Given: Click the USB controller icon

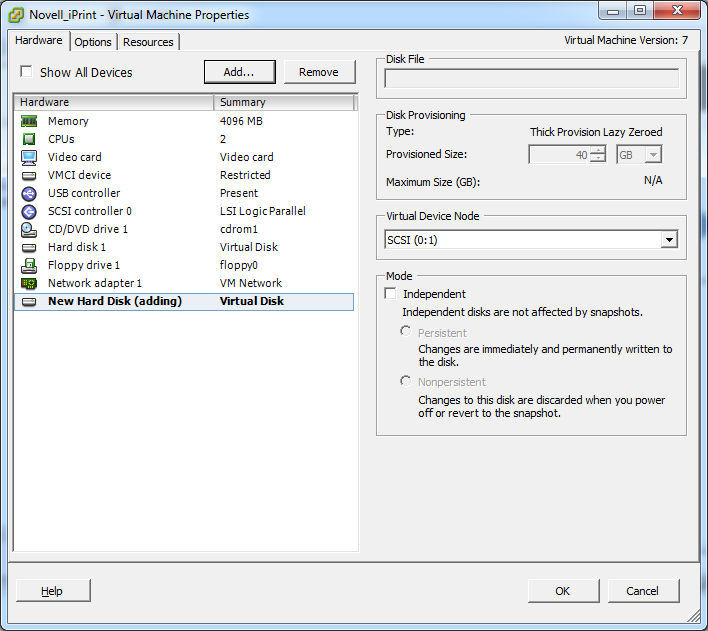Looking at the screenshot, I should [29, 193].
